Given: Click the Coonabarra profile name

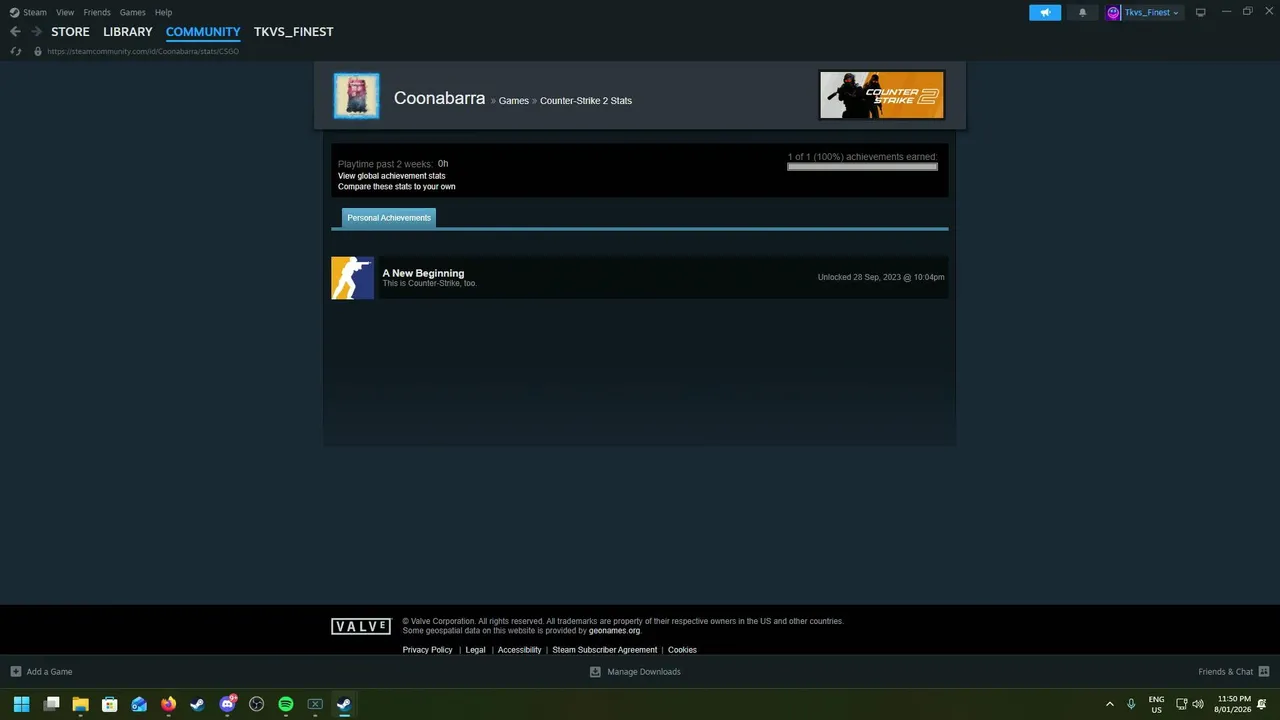Looking at the screenshot, I should click(x=439, y=98).
